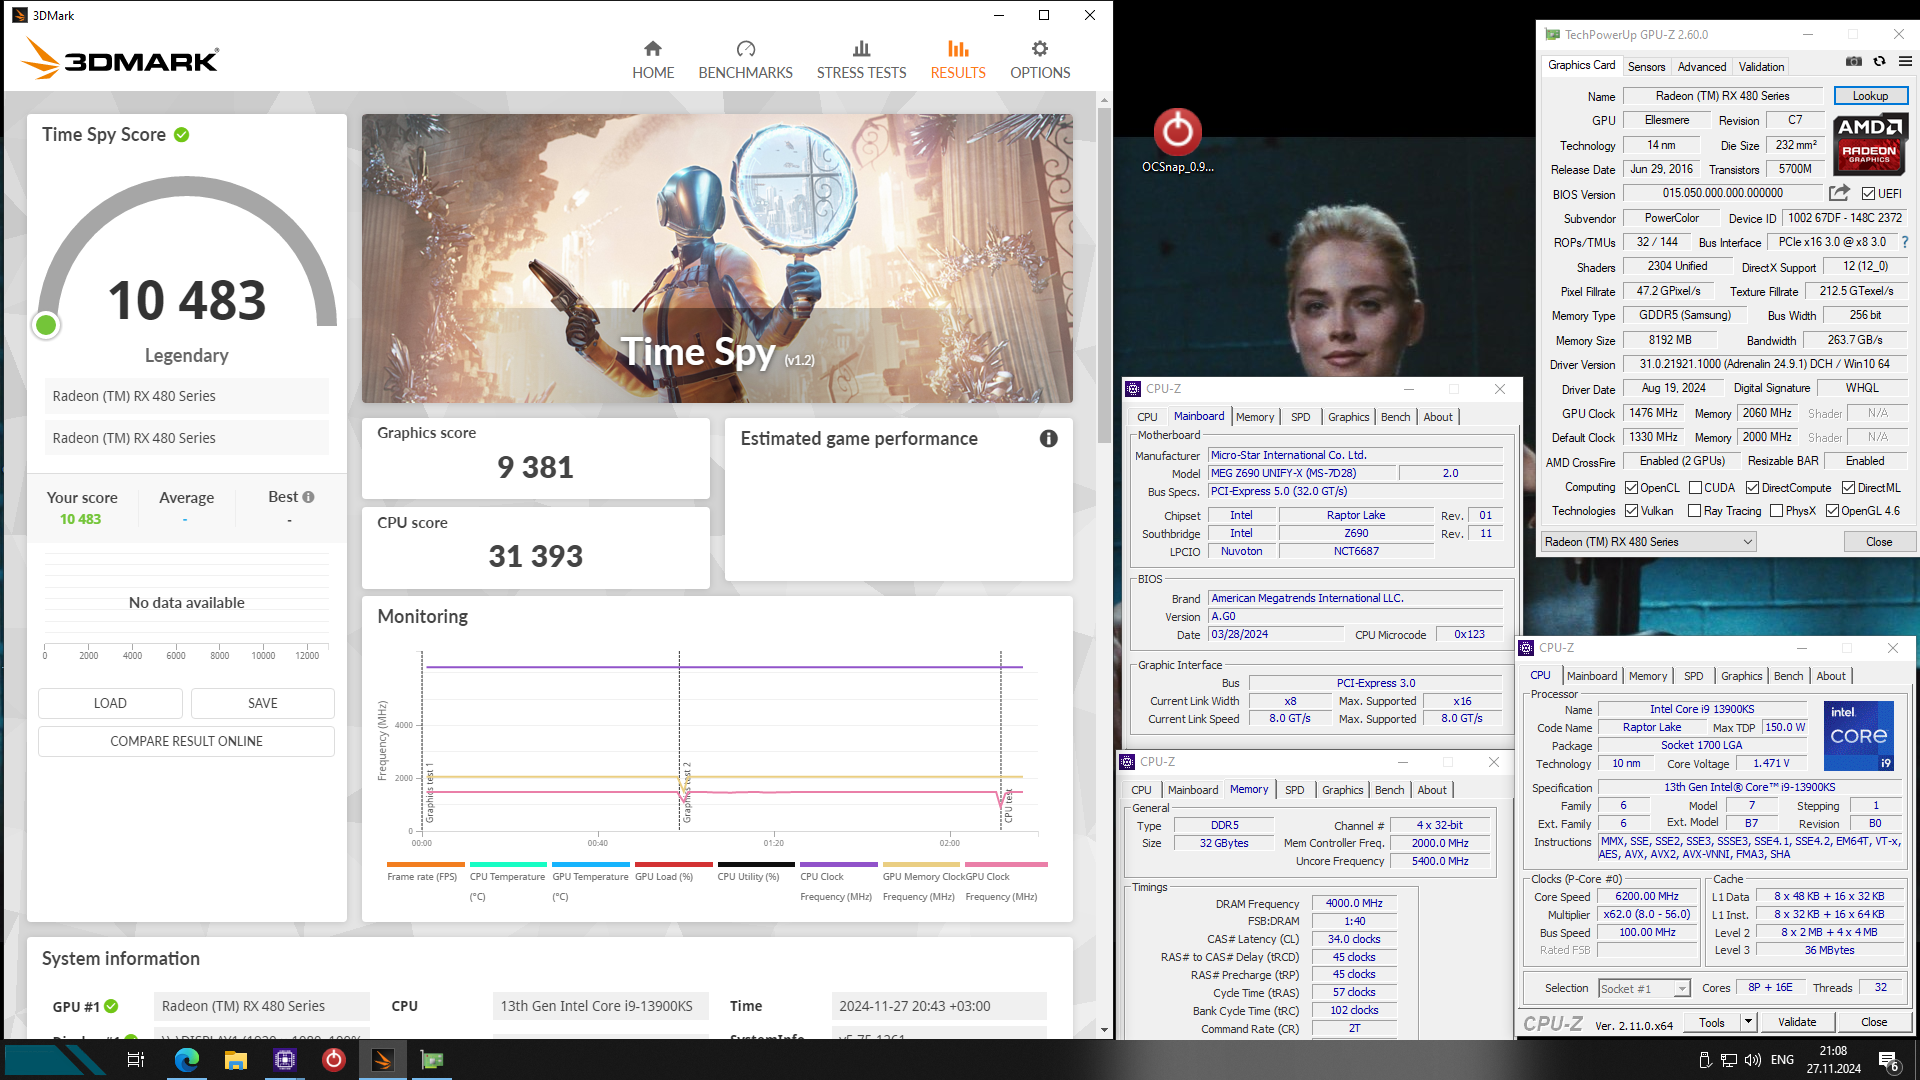
Task: Open File Explorer from the taskbar
Action: click(x=236, y=1060)
